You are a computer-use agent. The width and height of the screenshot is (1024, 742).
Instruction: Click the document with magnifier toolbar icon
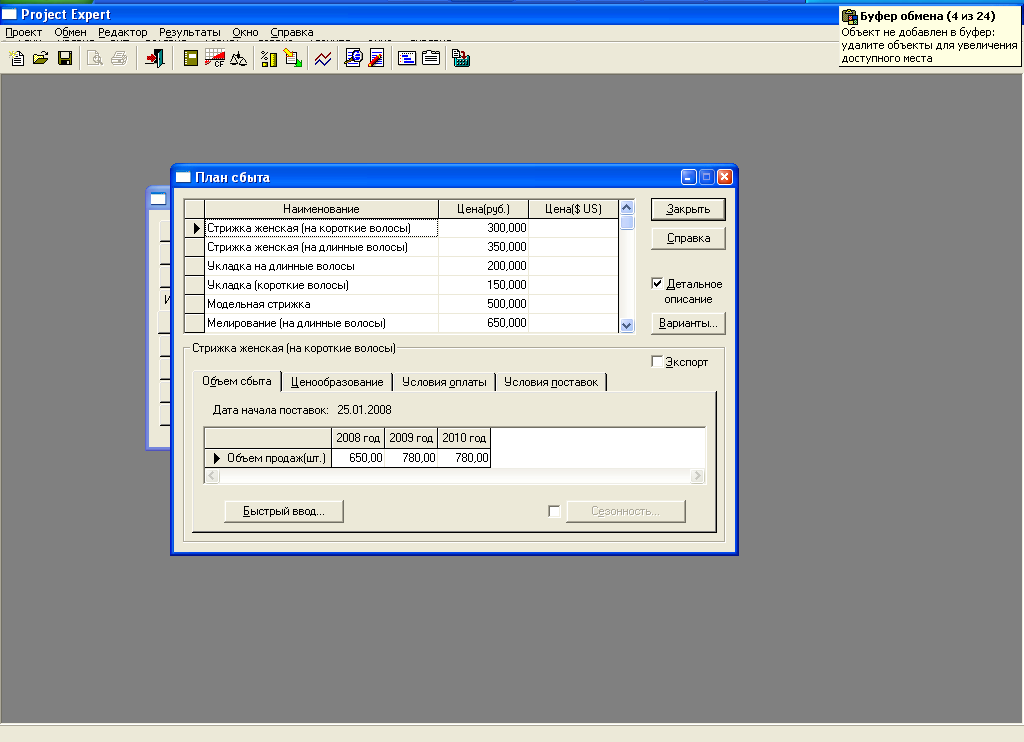point(353,59)
